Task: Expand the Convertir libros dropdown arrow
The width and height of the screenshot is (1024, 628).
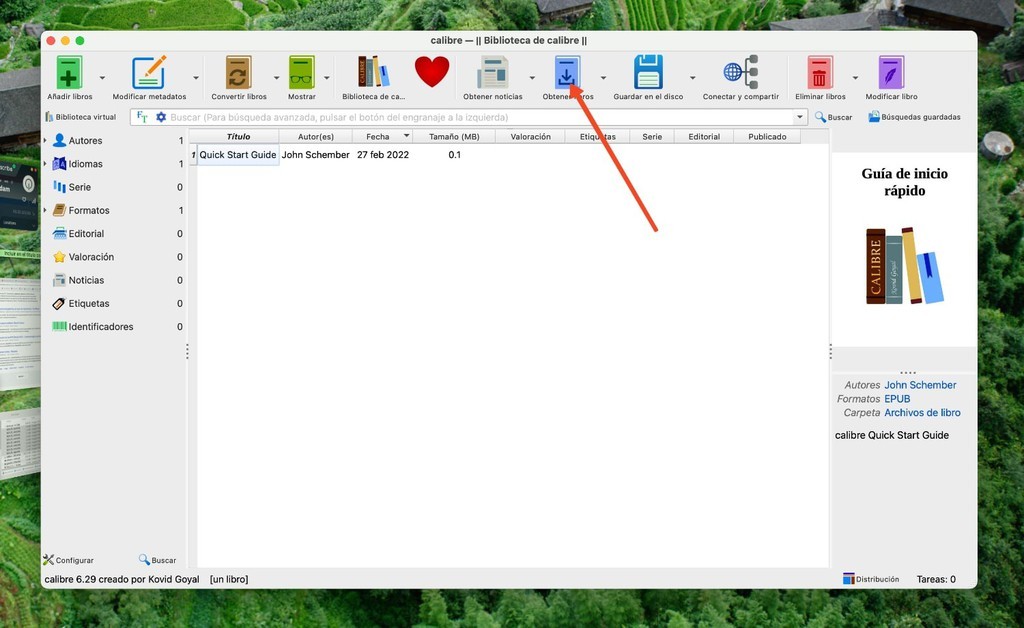Action: tap(276, 78)
